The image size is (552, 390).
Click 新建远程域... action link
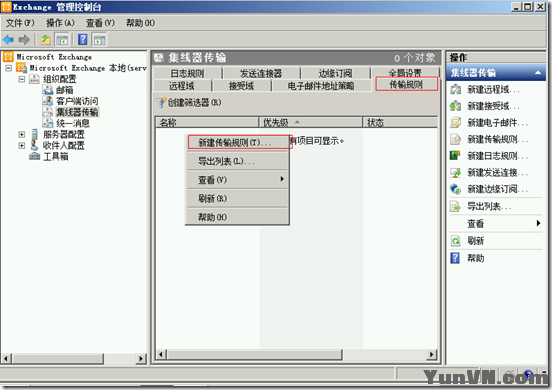(493, 89)
